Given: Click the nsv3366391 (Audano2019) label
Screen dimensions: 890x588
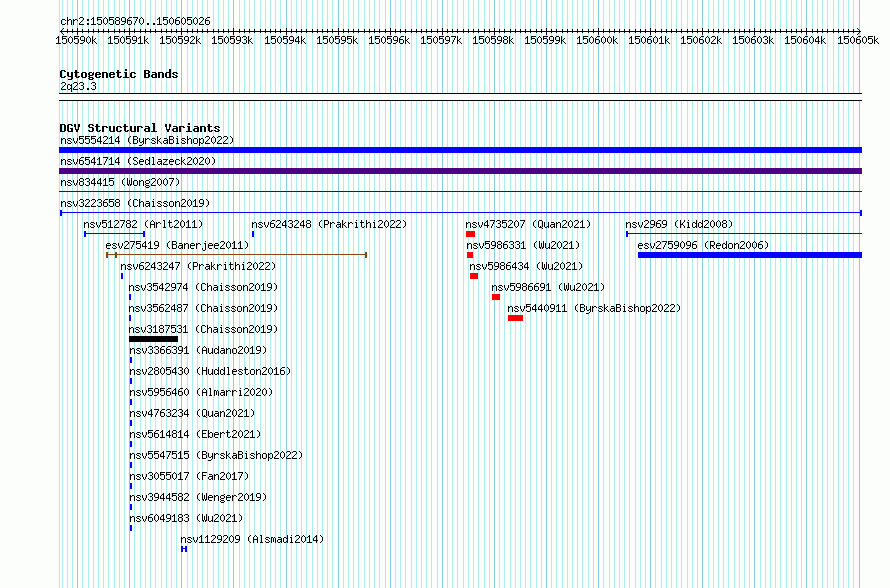Looking at the screenshot, I should (198, 350).
